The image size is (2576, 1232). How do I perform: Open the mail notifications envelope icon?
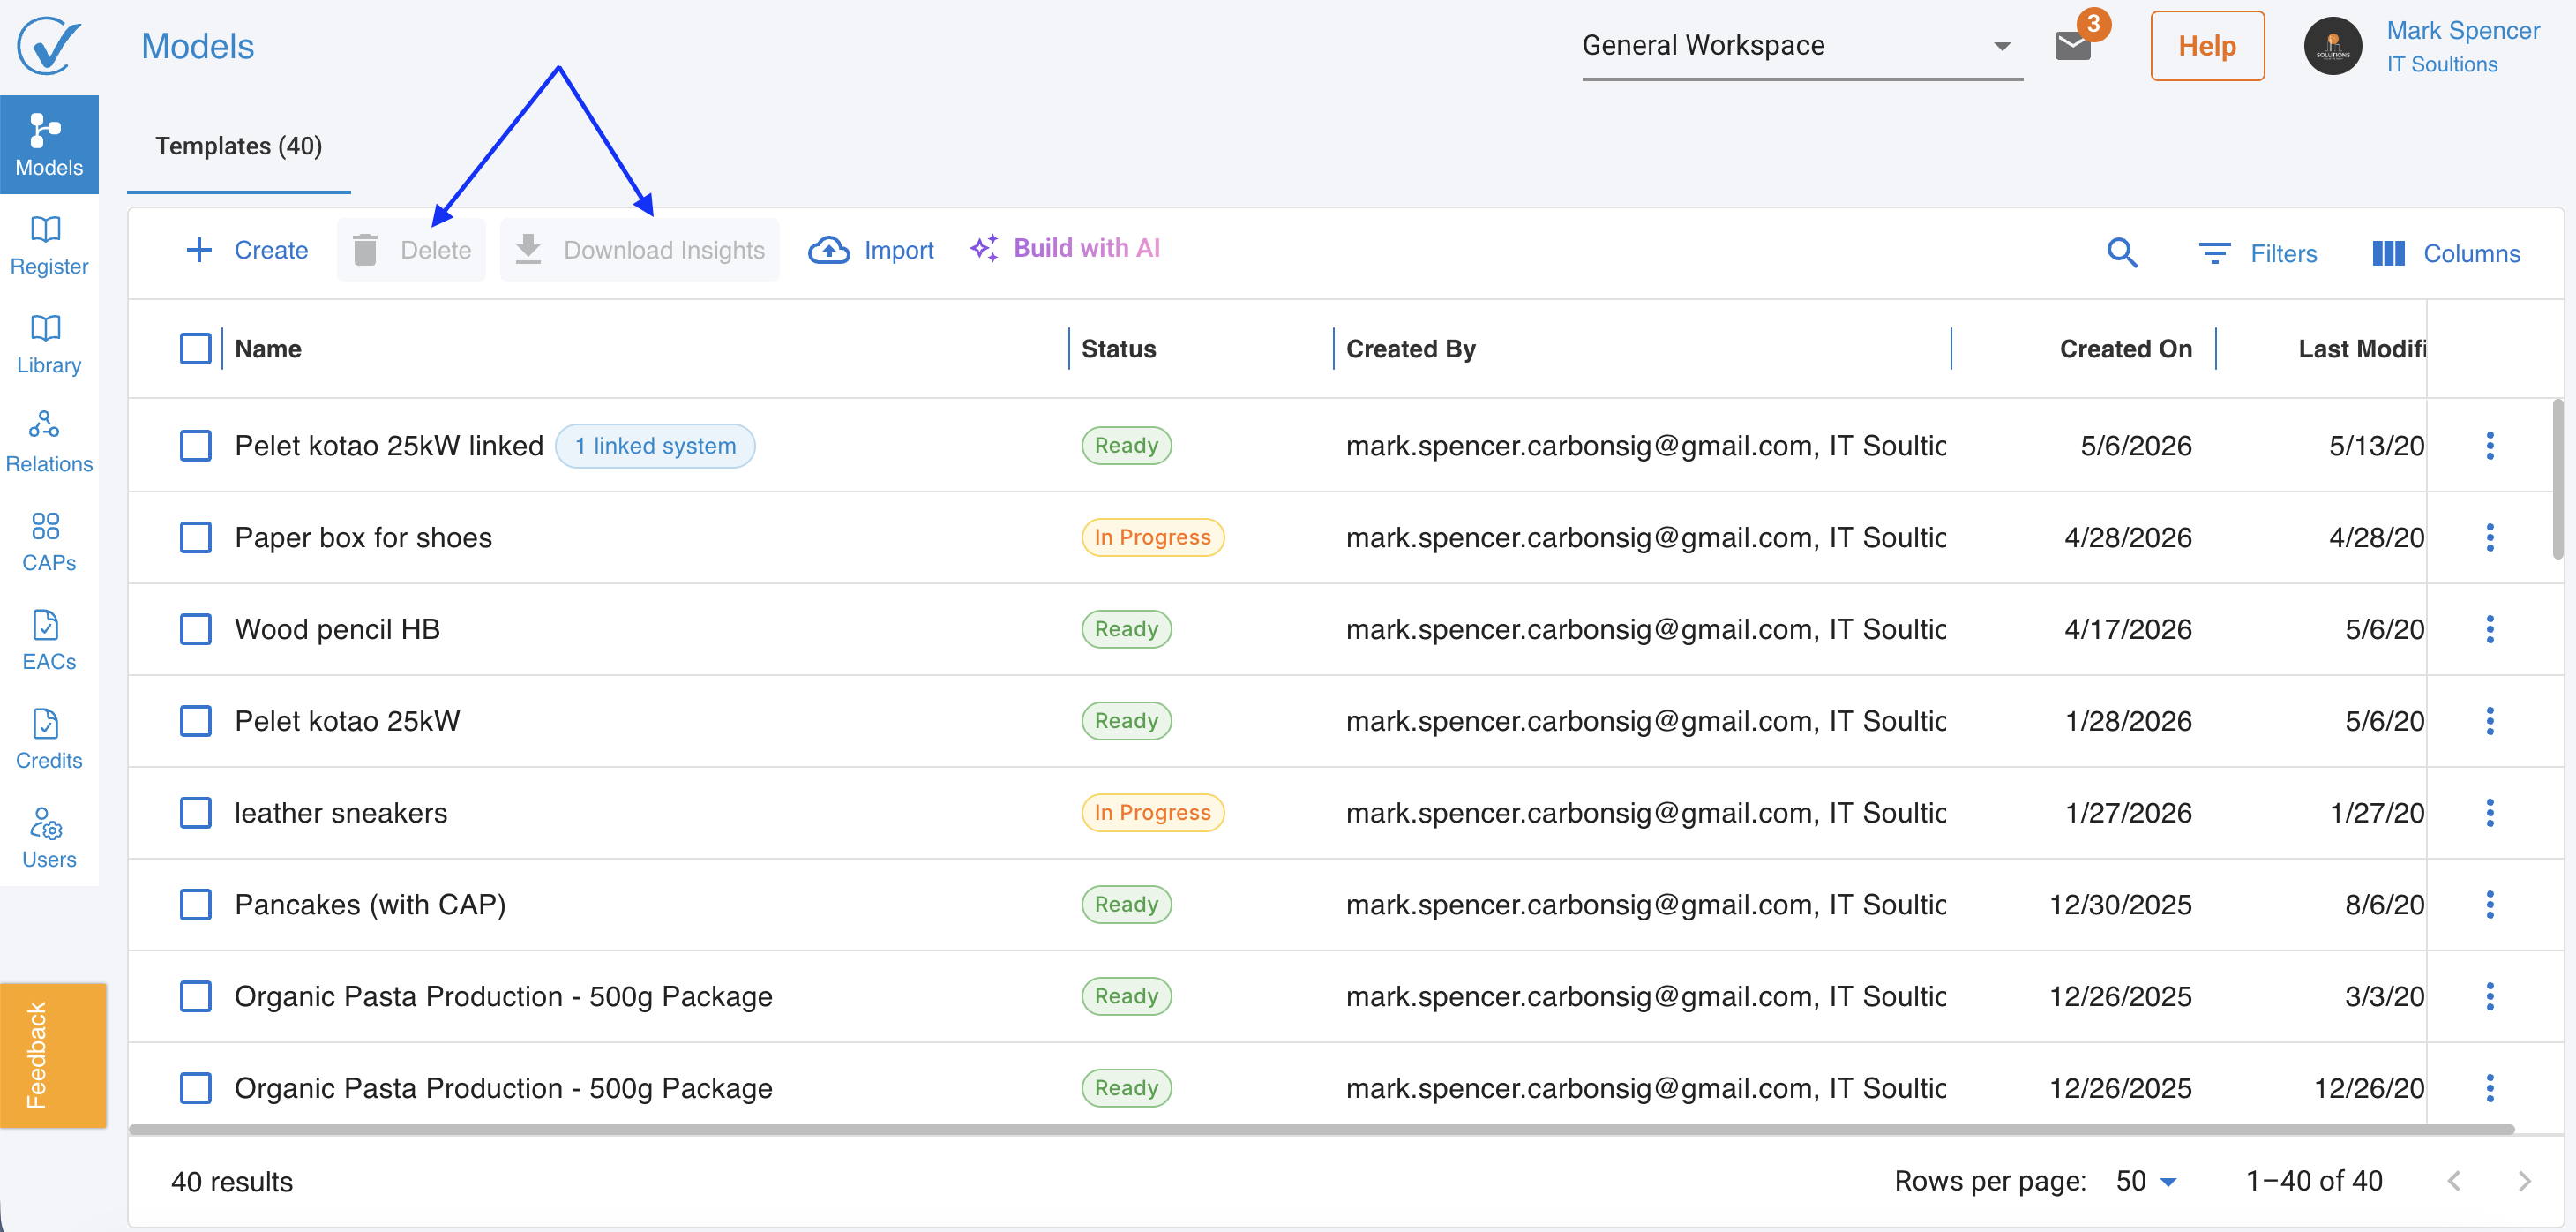coord(2073,46)
